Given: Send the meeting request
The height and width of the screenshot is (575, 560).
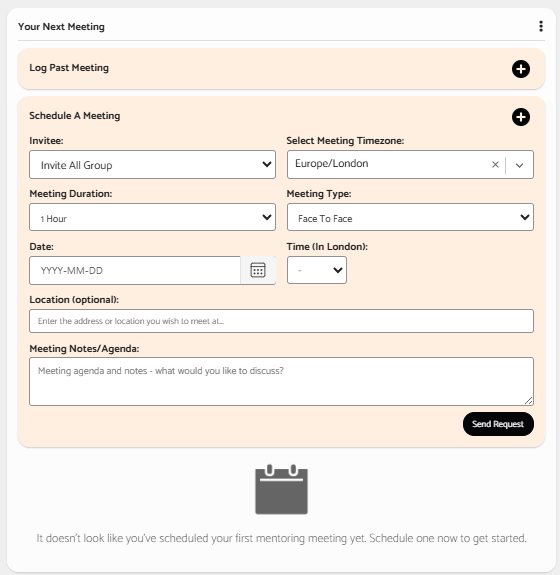Looking at the screenshot, I should click(498, 424).
